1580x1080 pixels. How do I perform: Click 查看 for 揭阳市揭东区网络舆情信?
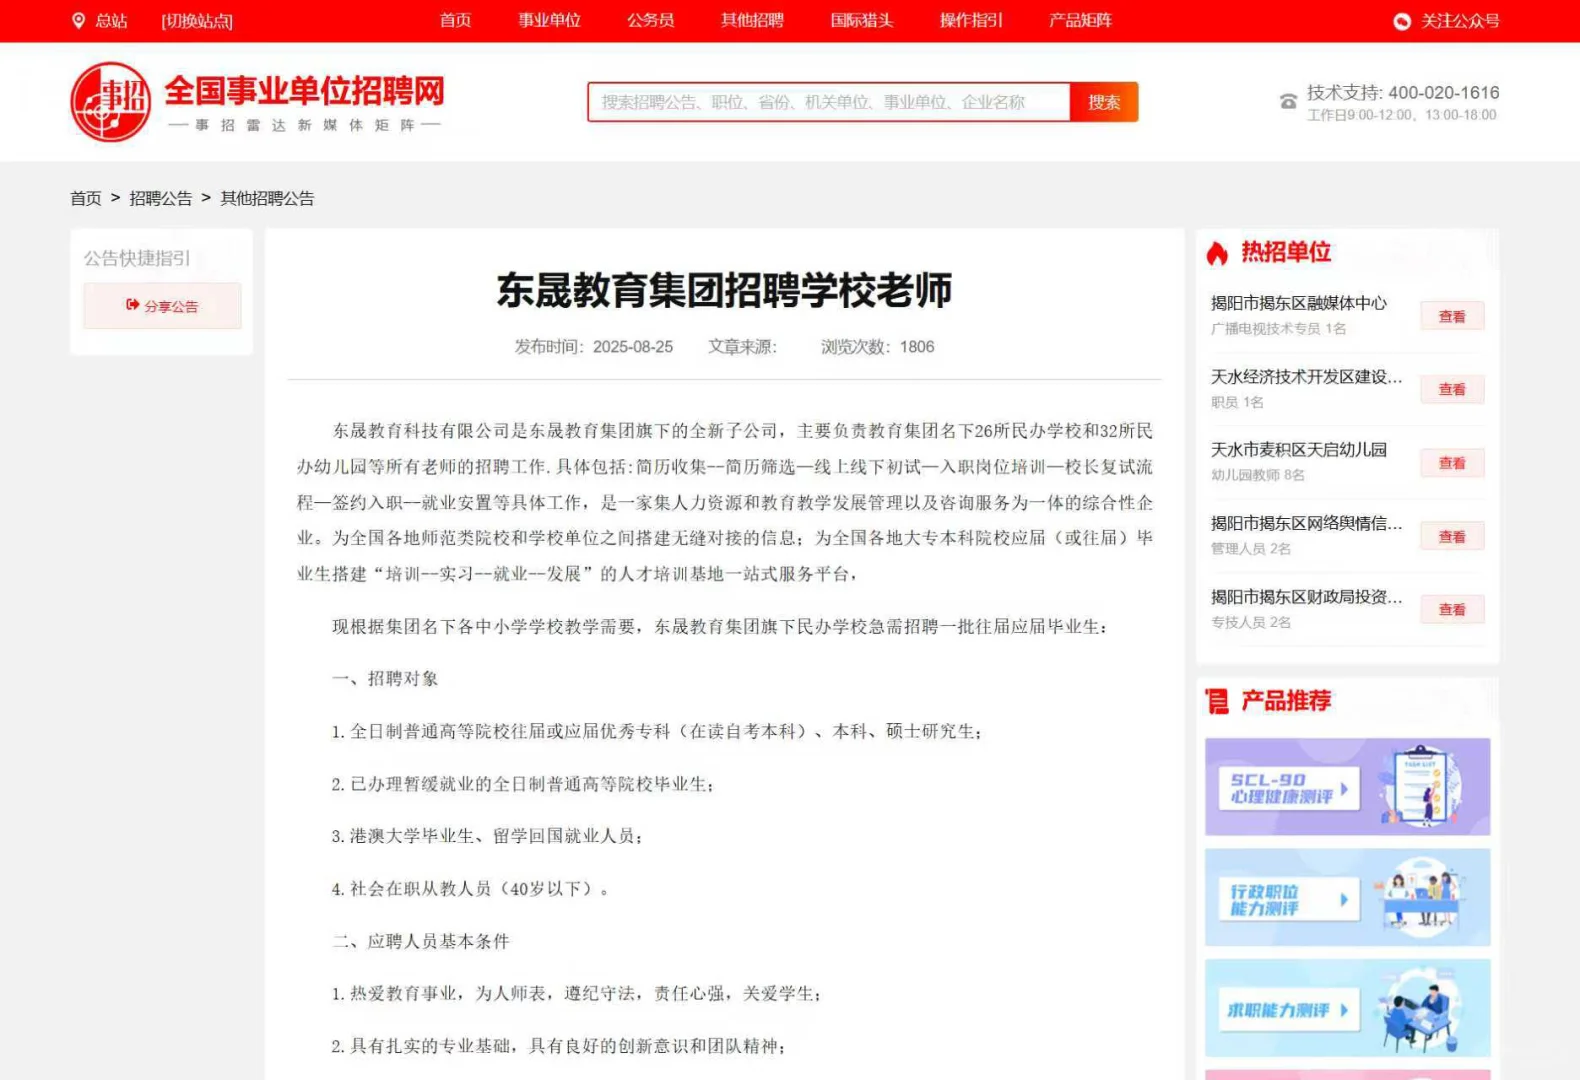[1452, 536]
